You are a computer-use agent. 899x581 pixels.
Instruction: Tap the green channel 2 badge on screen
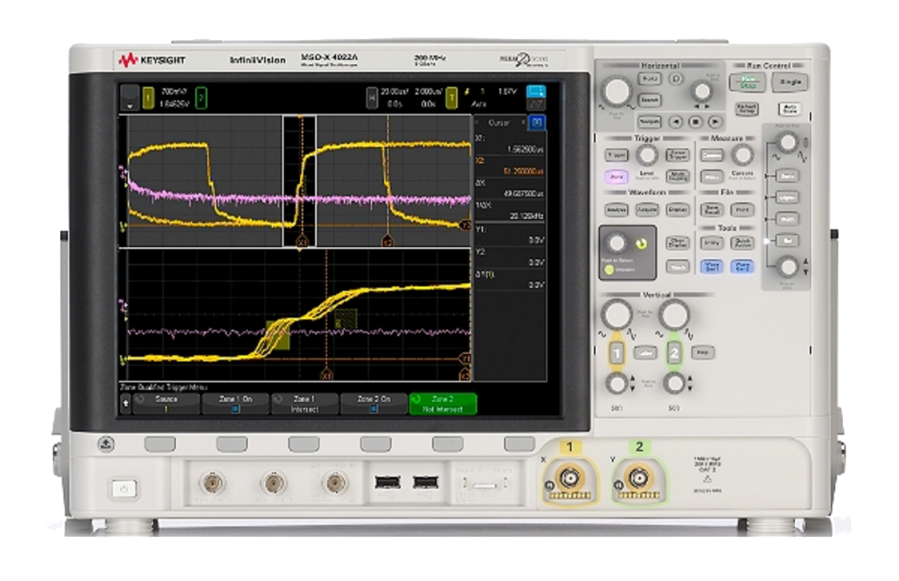201,98
